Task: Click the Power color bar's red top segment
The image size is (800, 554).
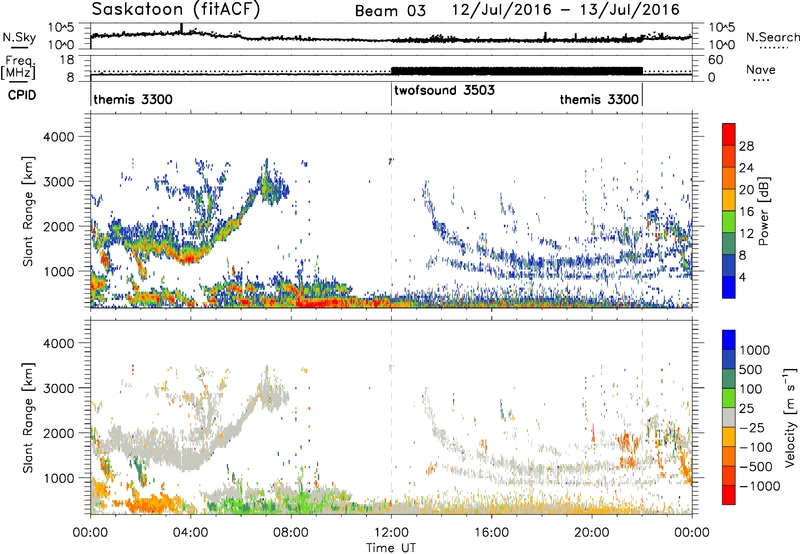Action: pos(729,135)
